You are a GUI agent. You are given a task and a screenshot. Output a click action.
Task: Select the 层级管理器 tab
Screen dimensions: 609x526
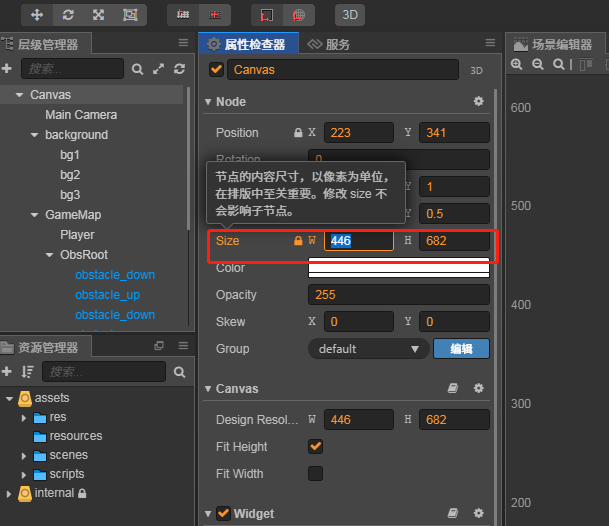coord(46,44)
